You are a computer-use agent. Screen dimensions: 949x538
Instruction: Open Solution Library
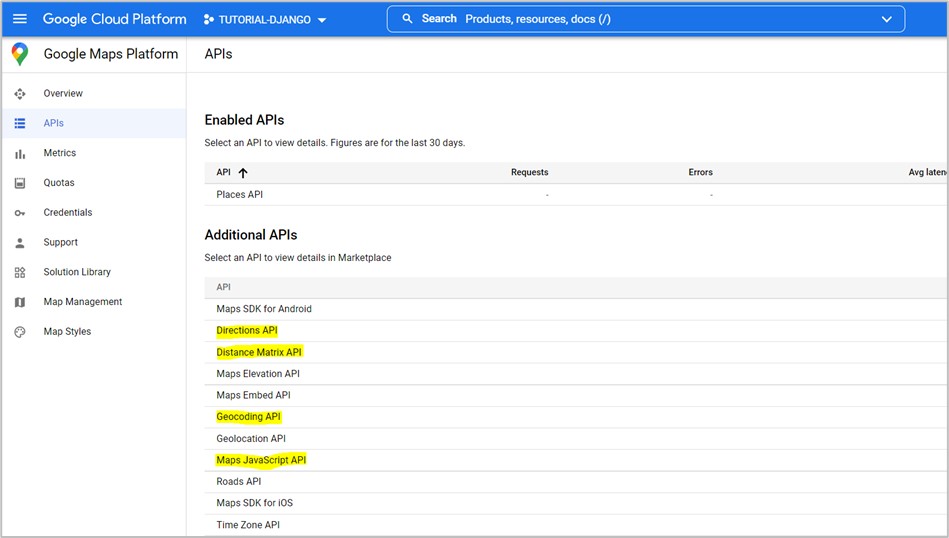click(77, 272)
